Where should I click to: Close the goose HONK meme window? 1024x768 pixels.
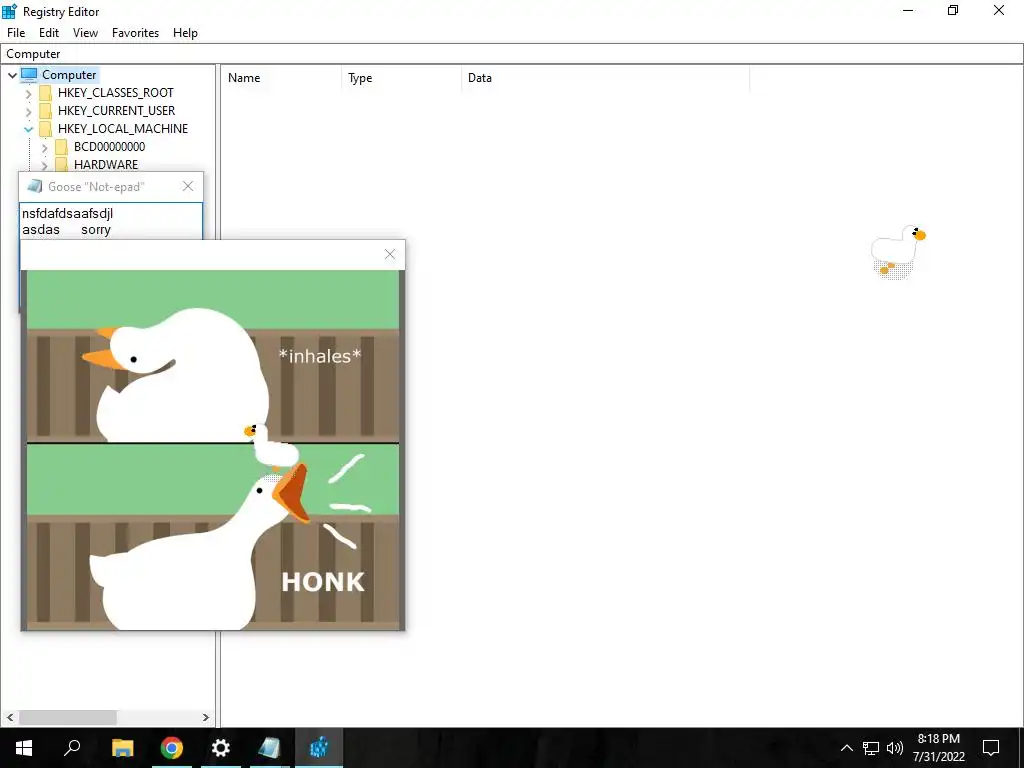pos(390,254)
